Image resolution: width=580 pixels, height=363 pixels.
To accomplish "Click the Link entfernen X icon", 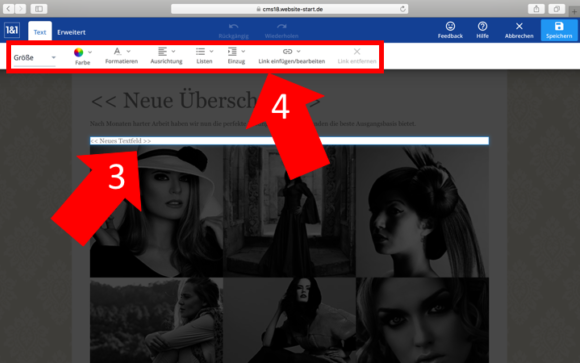I will coord(357,51).
